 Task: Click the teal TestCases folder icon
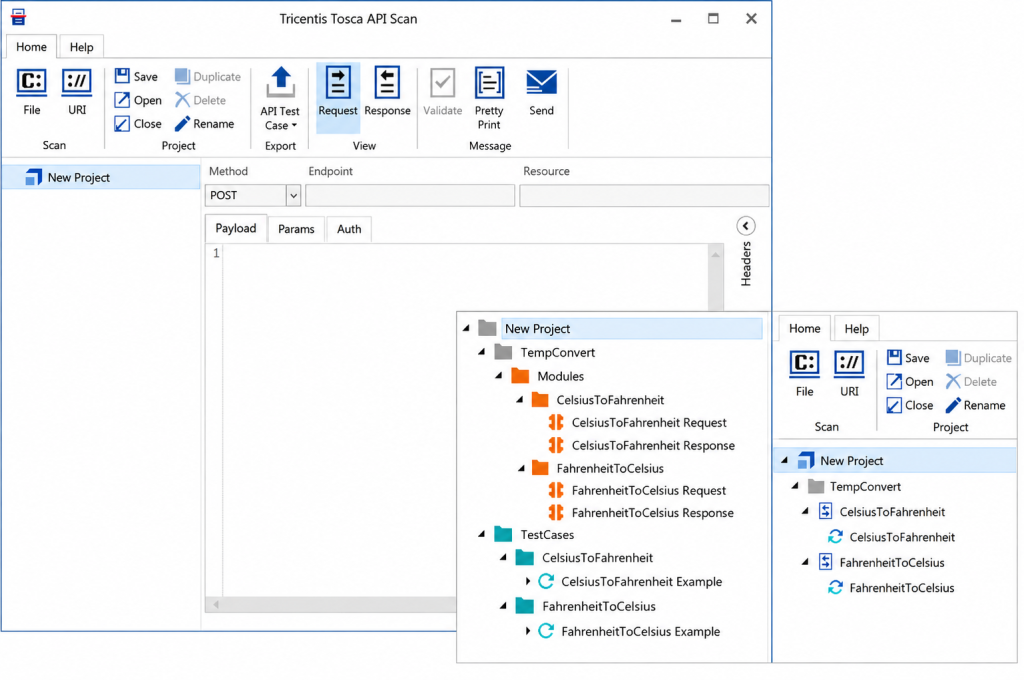[503, 534]
